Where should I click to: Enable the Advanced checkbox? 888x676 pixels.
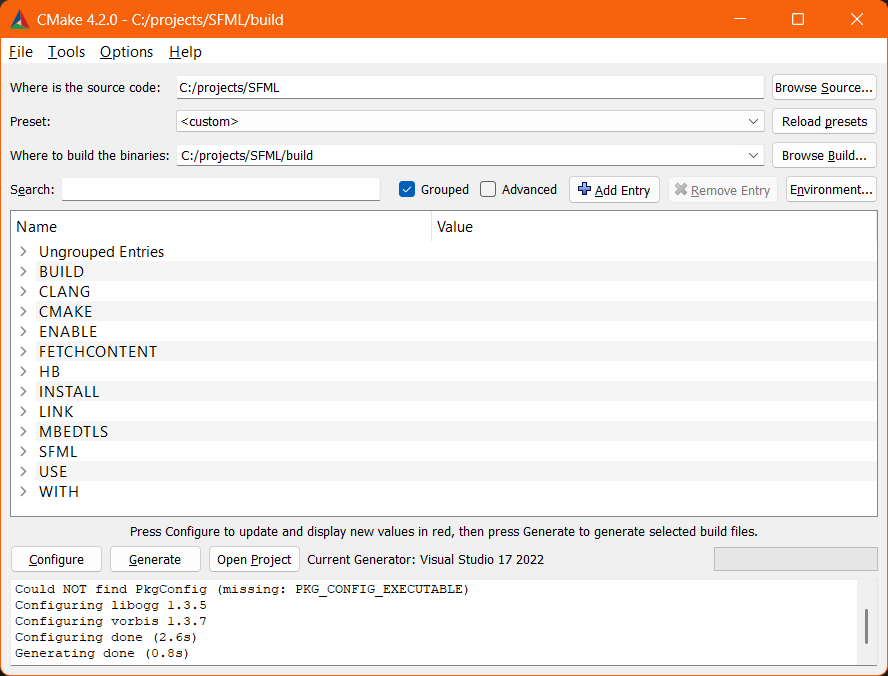coord(488,189)
